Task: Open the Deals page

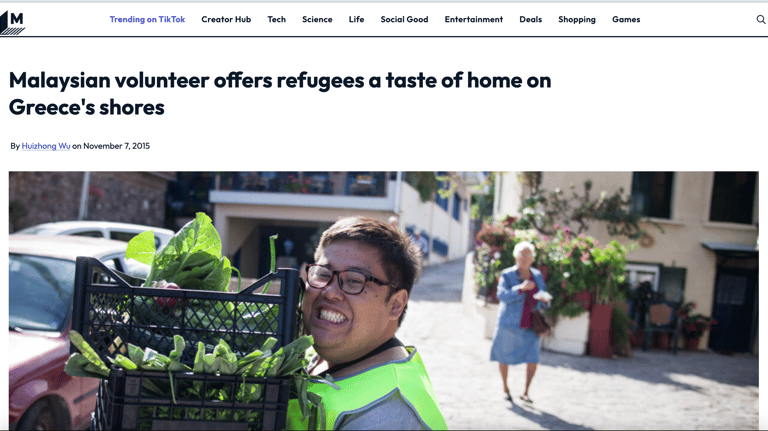Action: pyautogui.click(x=530, y=20)
